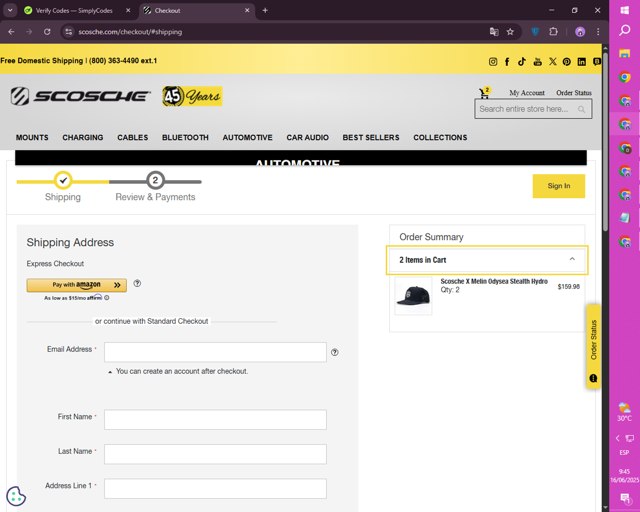Click the Scosche logo
Viewport: 640px width, 512px height.
click(80, 96)
